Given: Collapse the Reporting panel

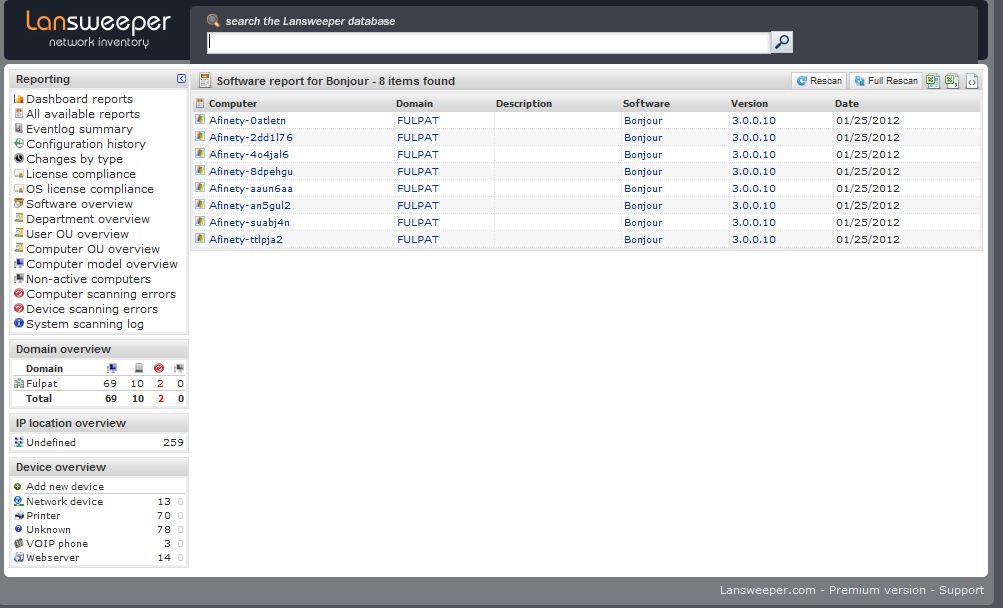Looking at the screenshot, I should [x=181, y=78].
